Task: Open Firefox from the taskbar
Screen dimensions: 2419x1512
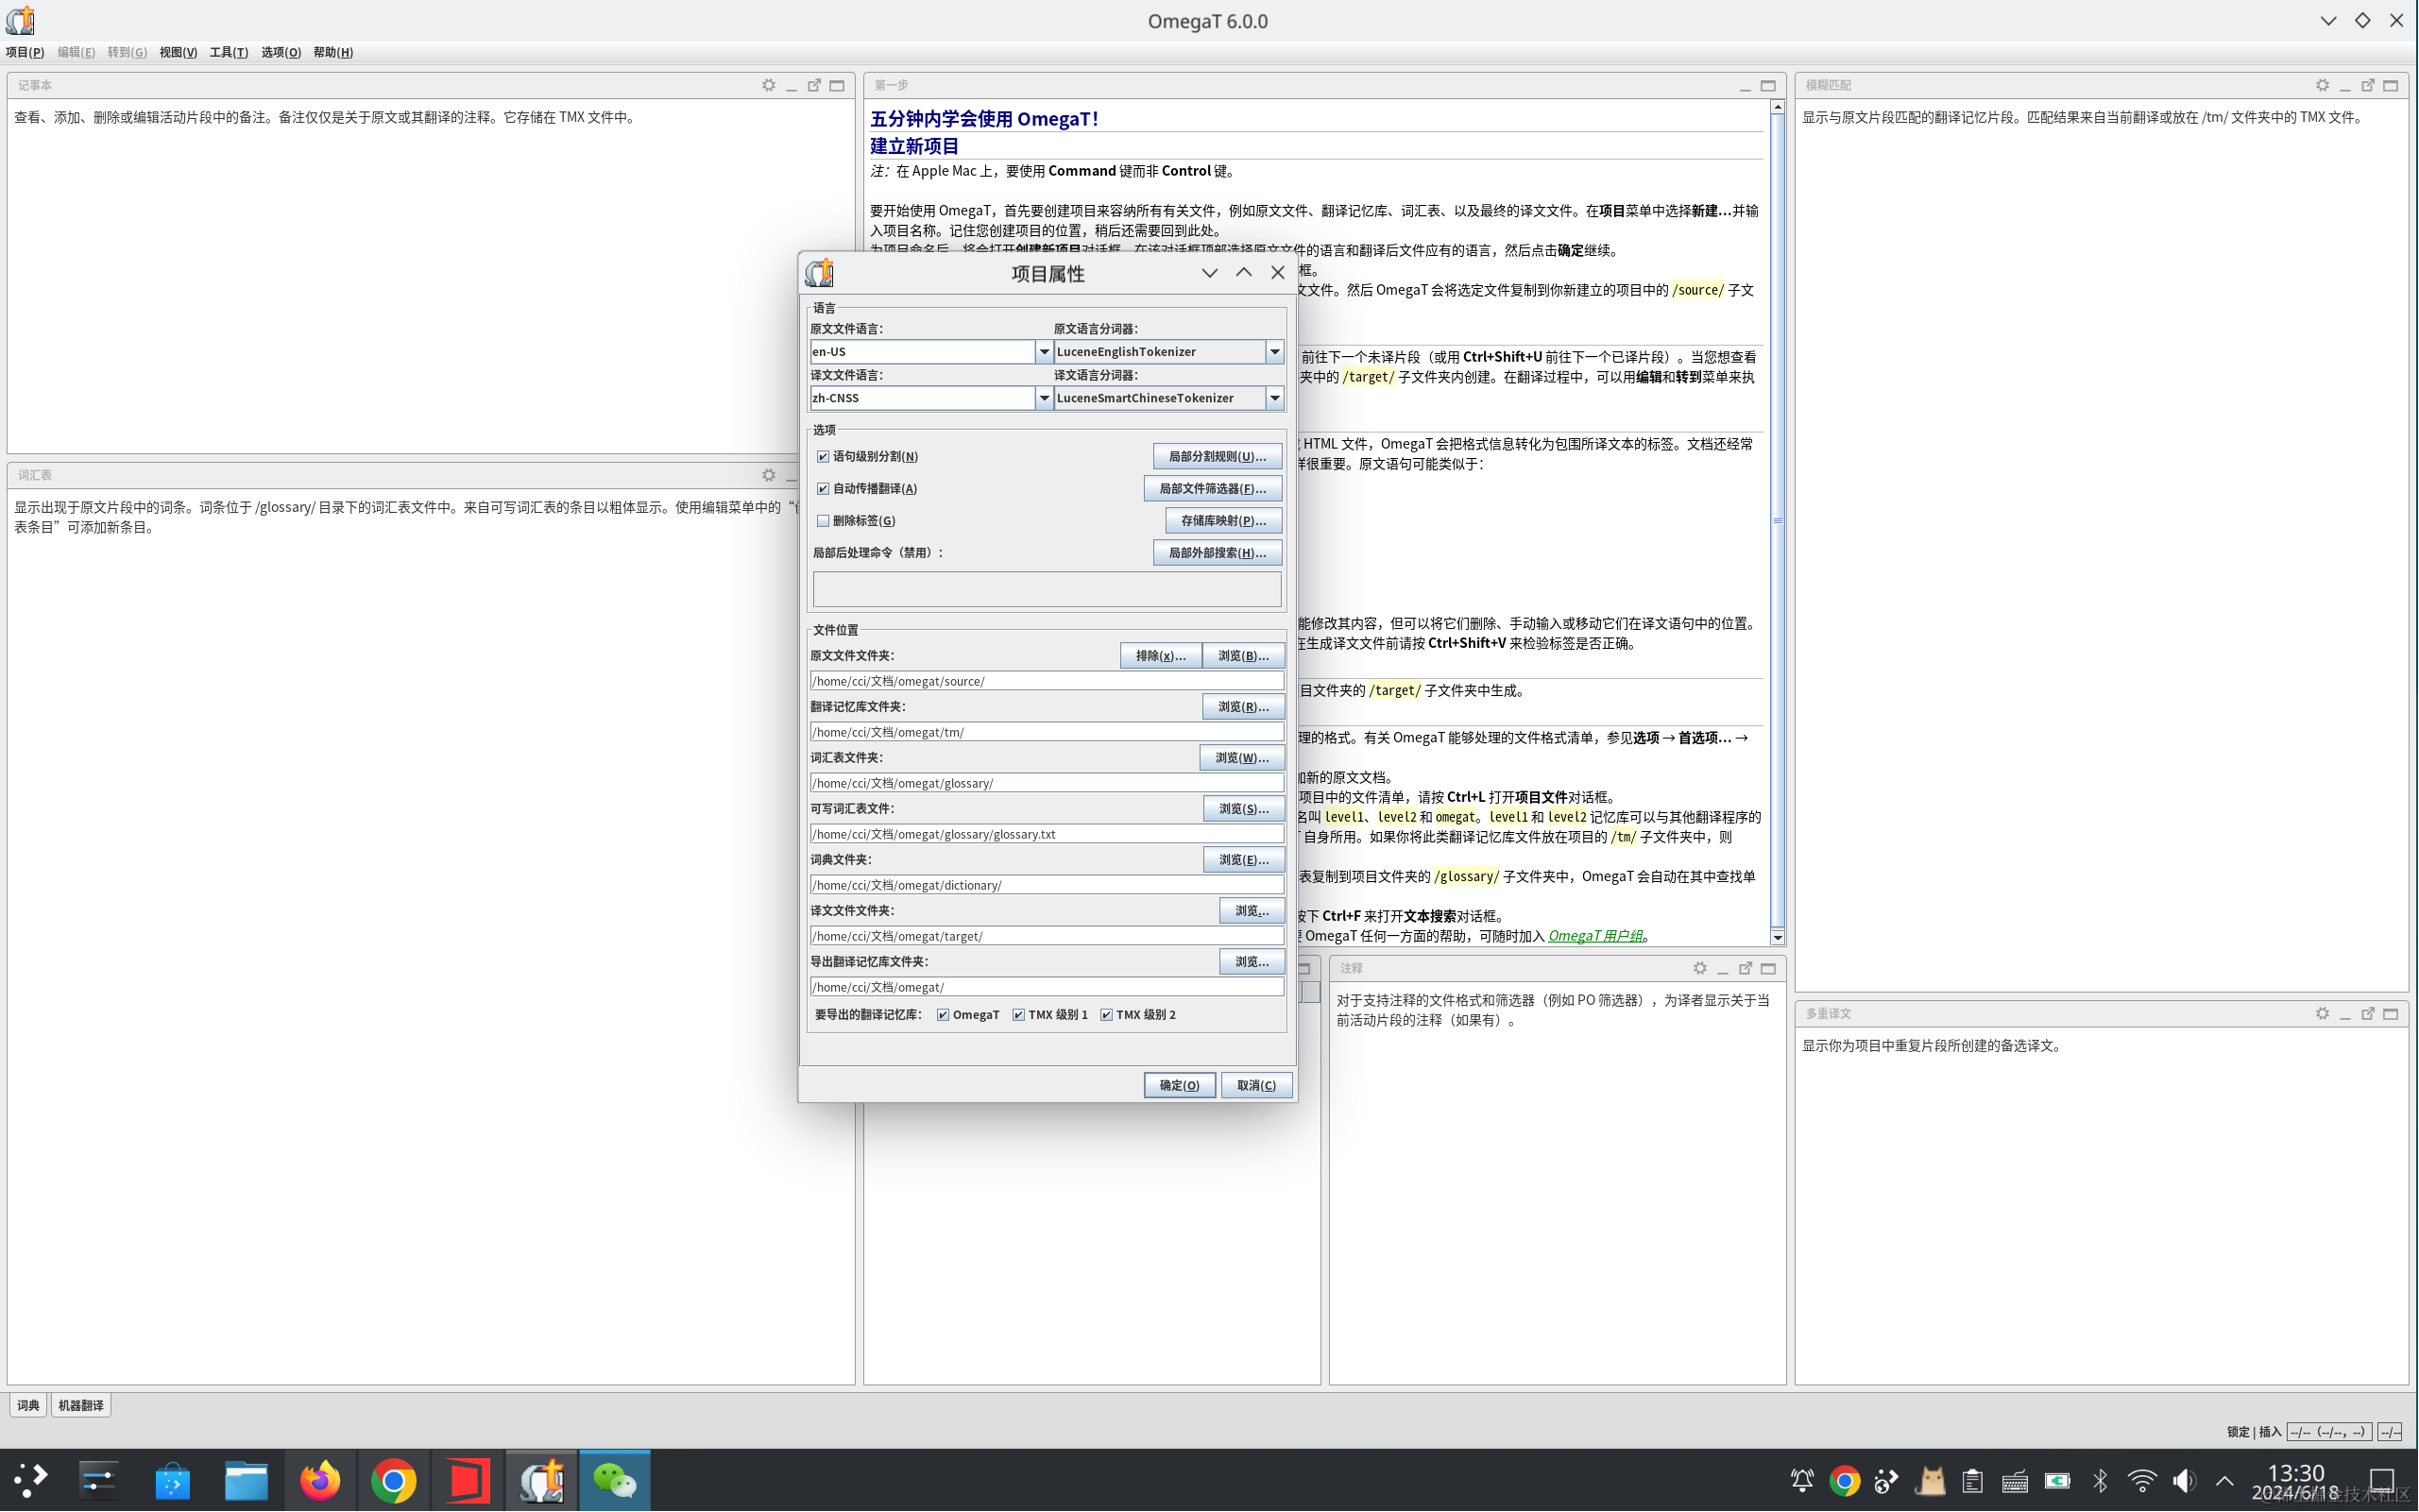Action: [320, 1480]
